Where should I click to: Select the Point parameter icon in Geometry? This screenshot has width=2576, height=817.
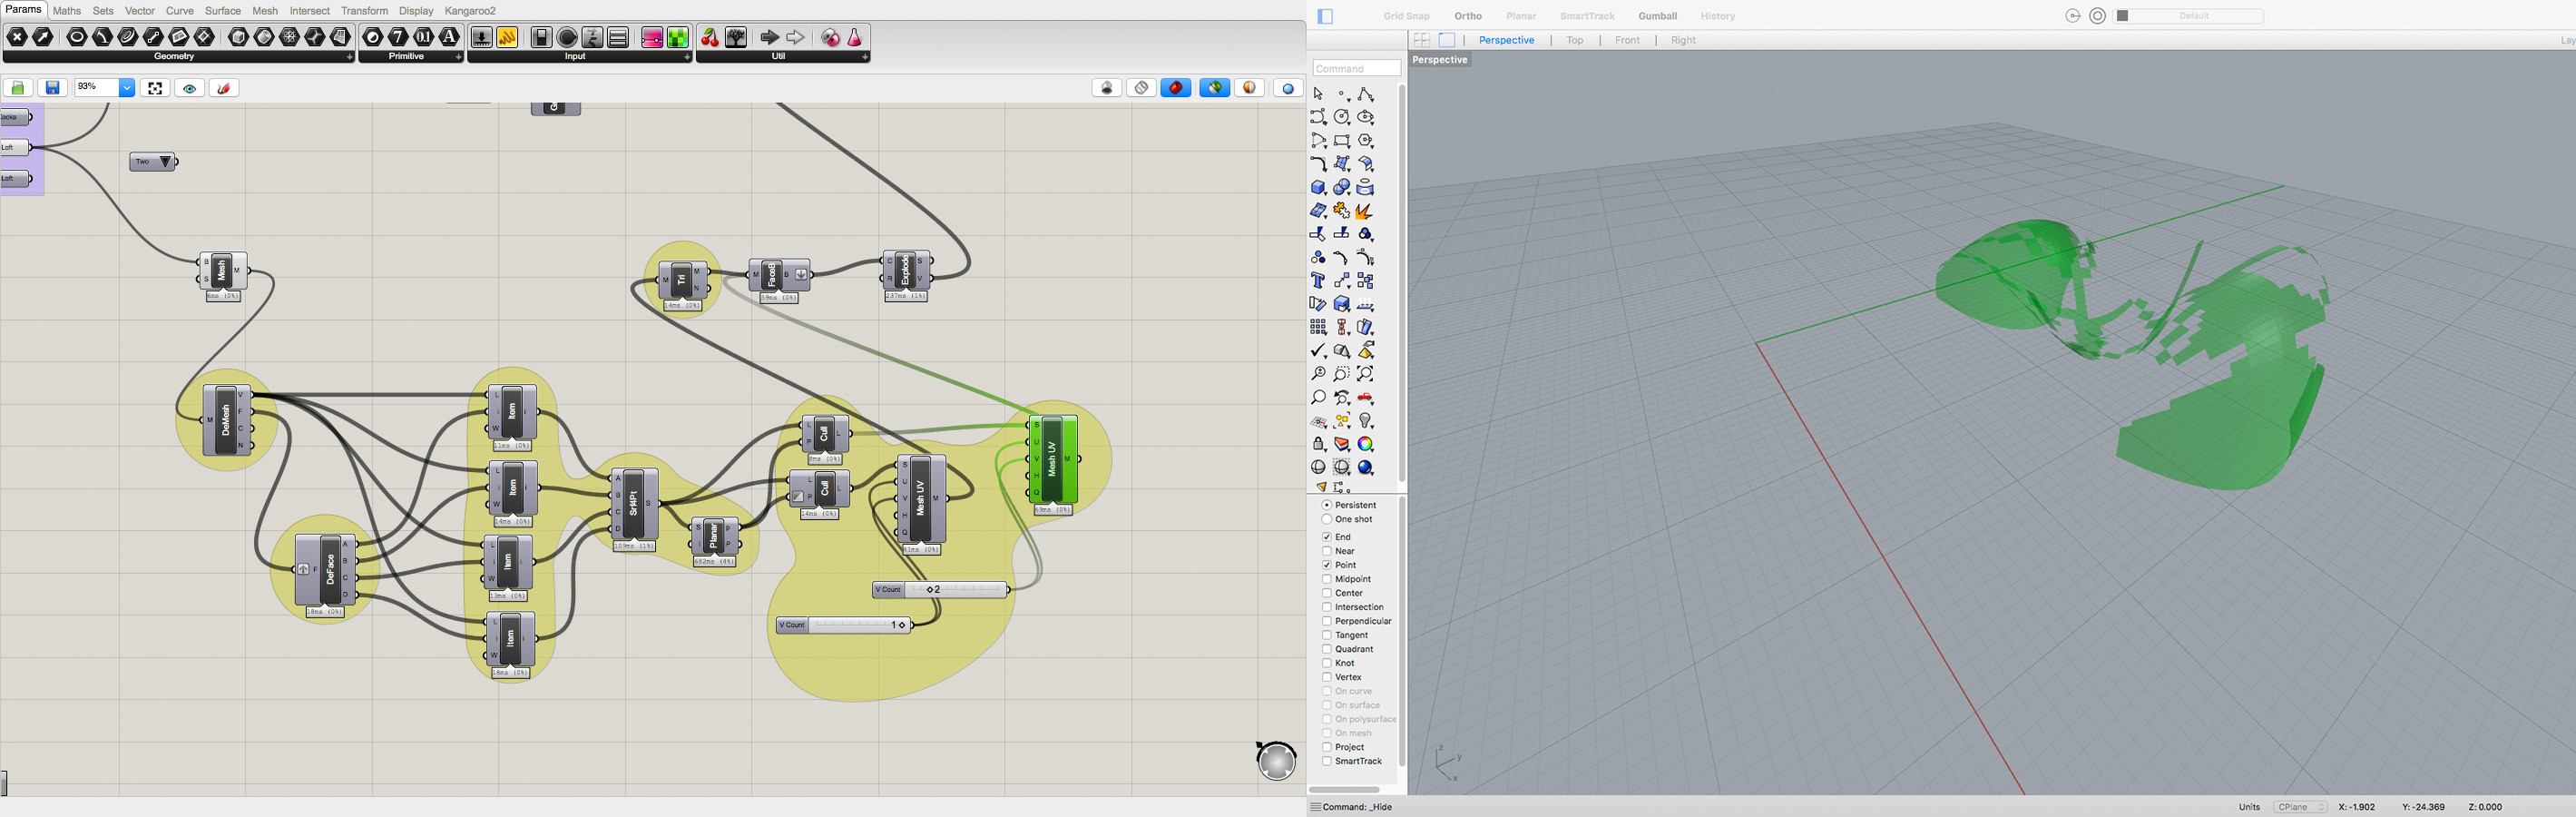pos(17,38)
